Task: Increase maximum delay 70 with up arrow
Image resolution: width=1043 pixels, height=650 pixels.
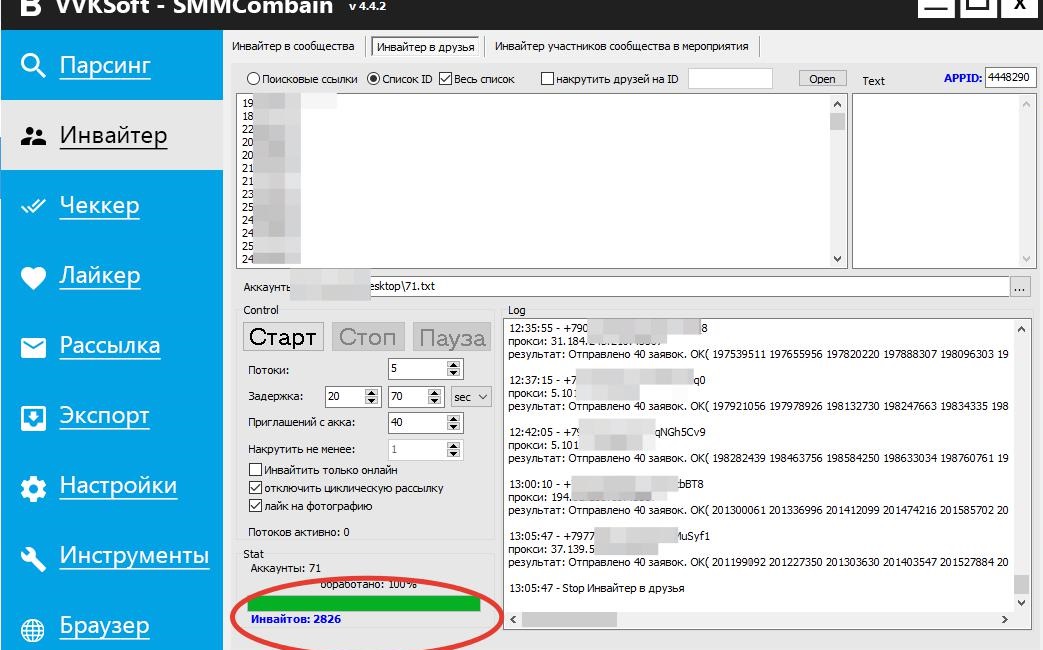Action: click(x=434, y=392)
